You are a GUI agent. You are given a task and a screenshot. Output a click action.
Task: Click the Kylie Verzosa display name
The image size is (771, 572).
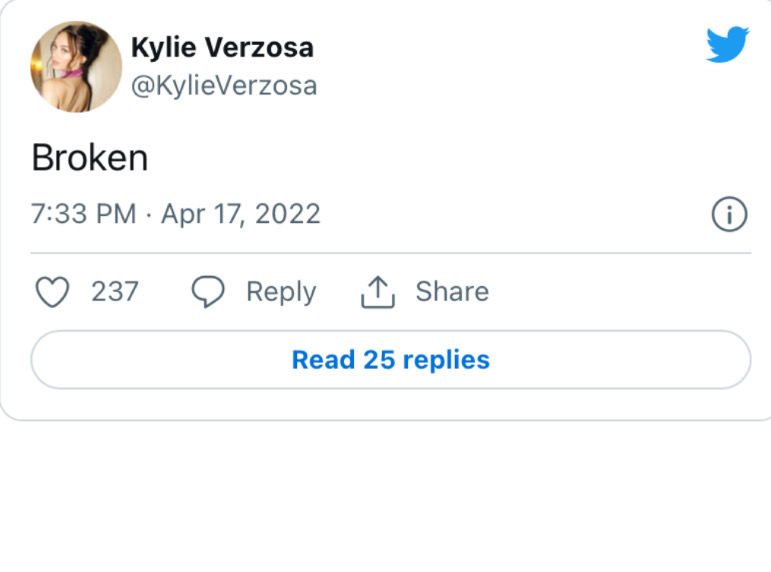(x=222, y=47)
